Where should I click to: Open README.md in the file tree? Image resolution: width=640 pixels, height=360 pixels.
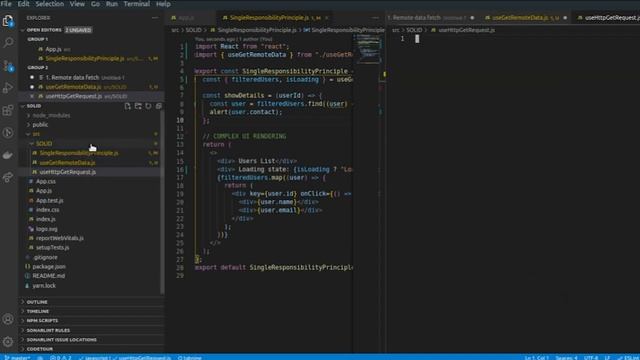pyautogui.click(x=49, y=276)
